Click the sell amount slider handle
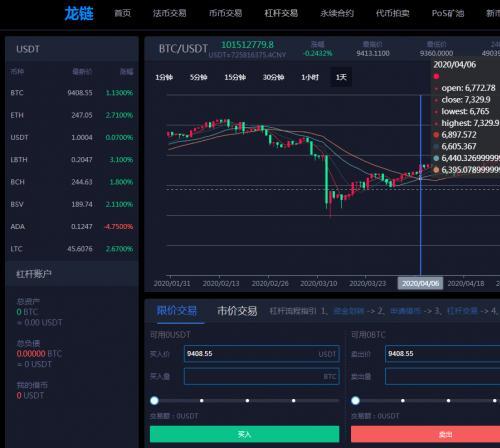 click(x=355, y=400)
